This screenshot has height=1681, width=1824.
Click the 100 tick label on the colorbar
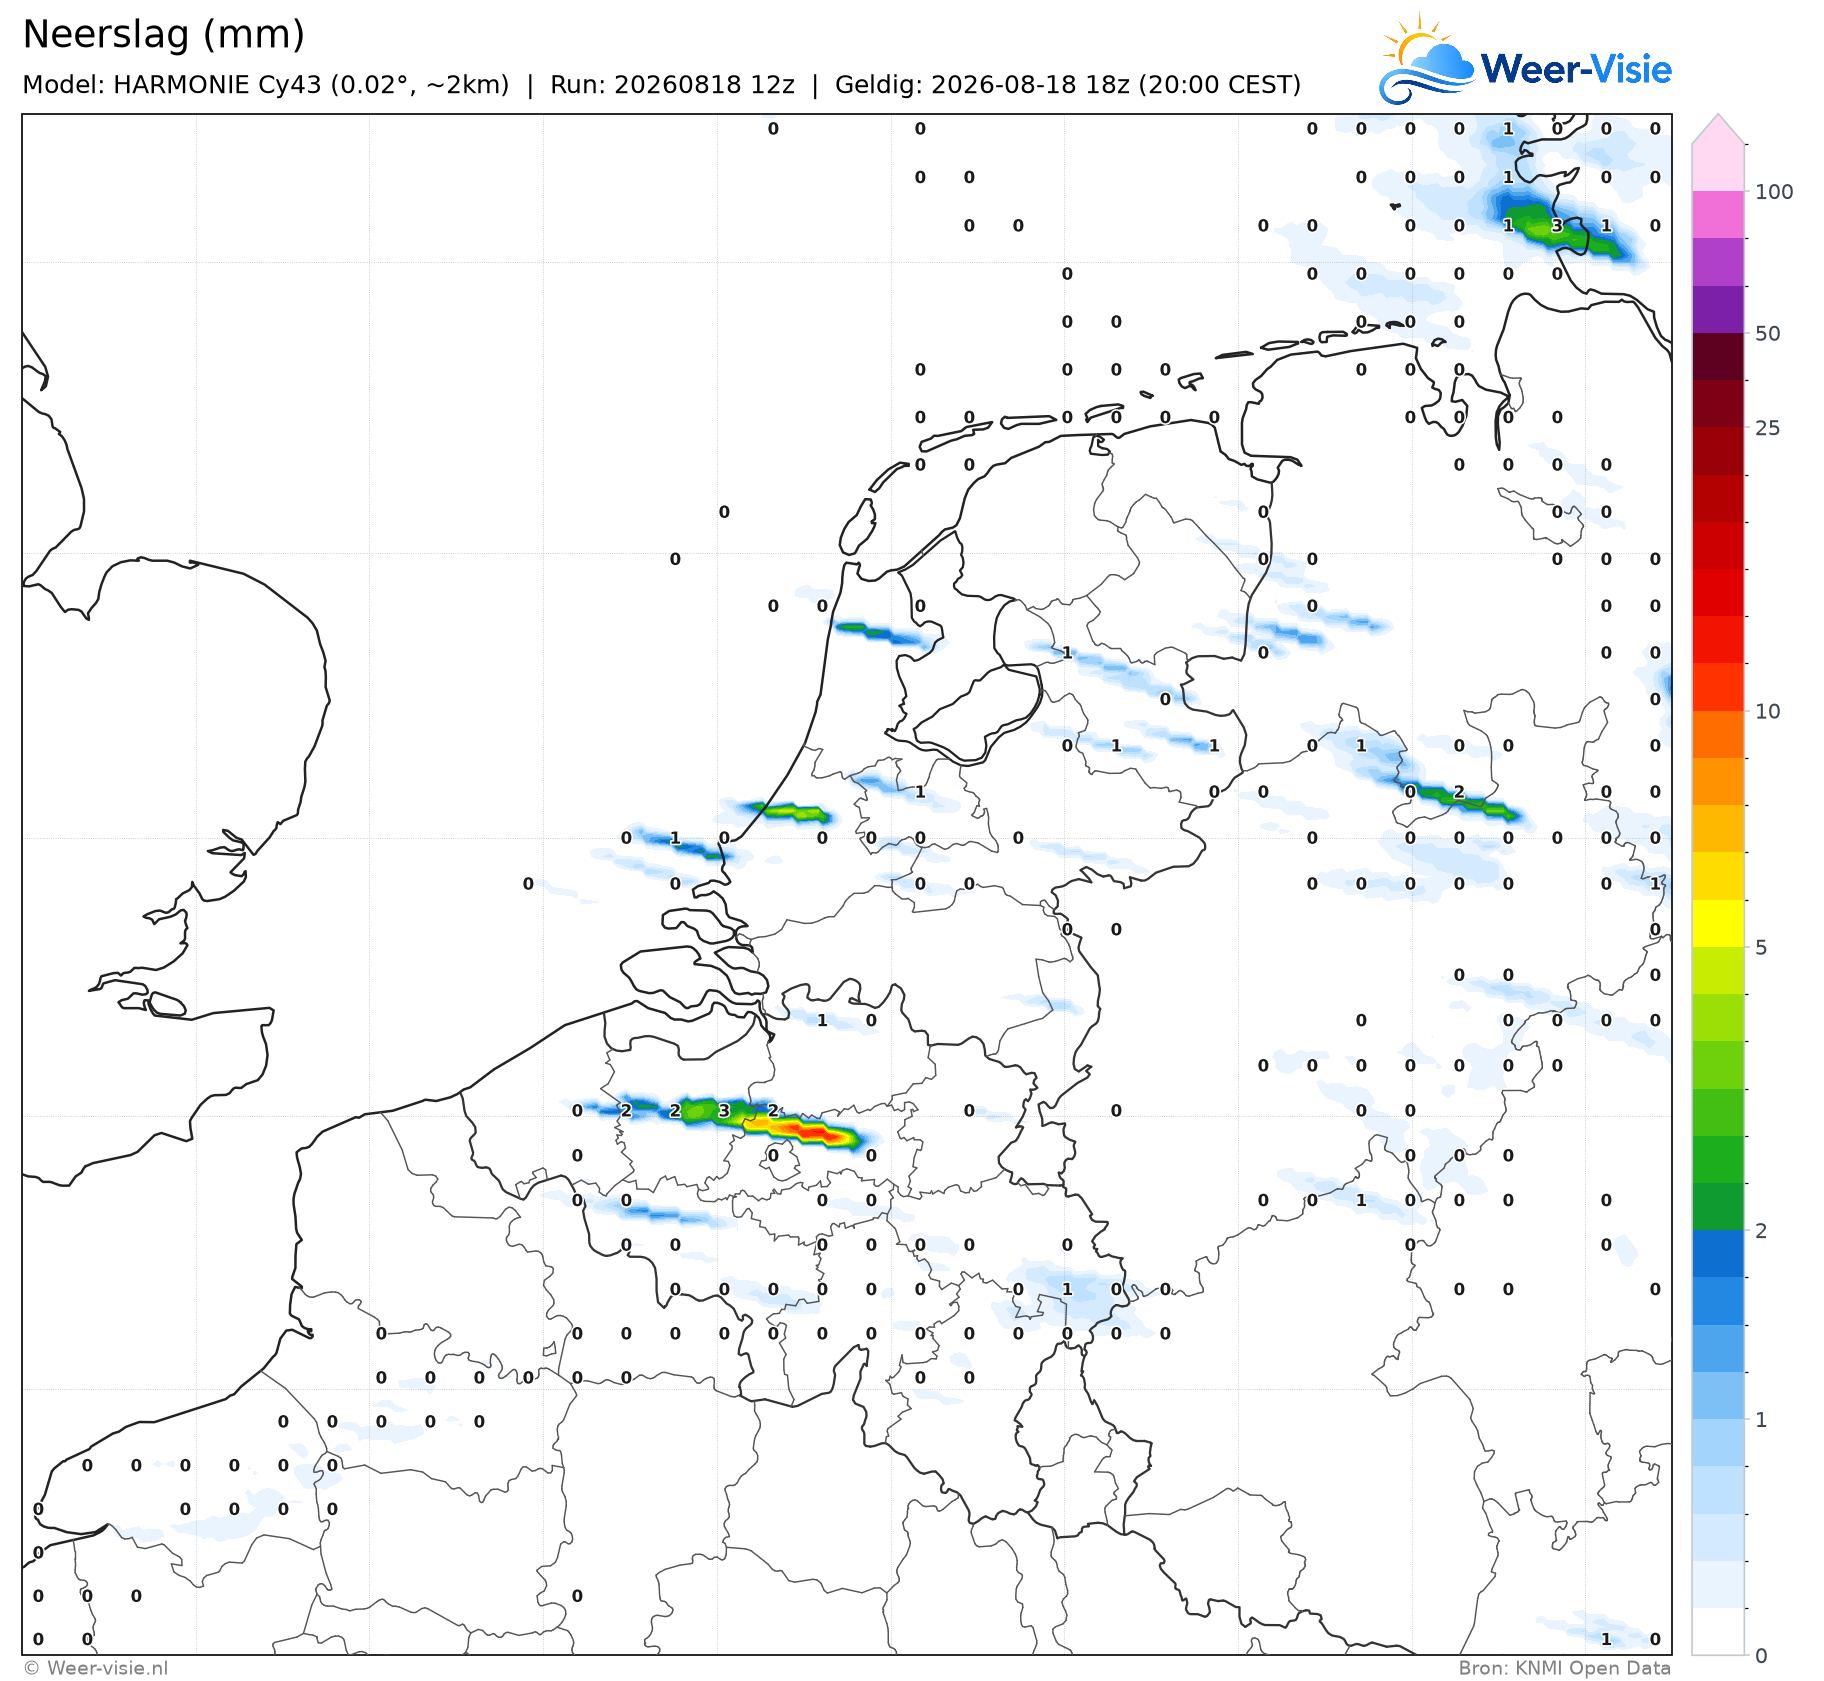1774,192
